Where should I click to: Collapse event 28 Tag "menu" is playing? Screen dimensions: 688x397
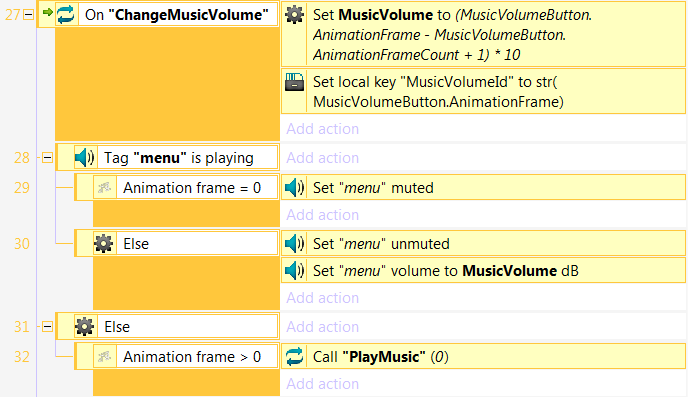click(x=47, y=157)
